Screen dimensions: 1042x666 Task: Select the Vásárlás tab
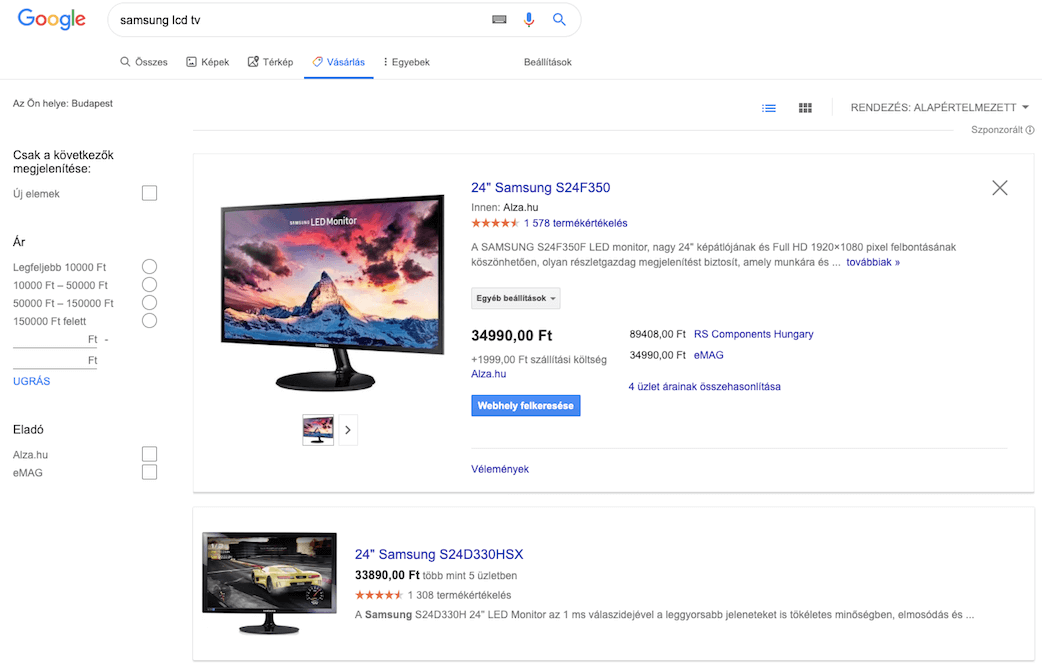pyautogui.click(x=339, y=62)
